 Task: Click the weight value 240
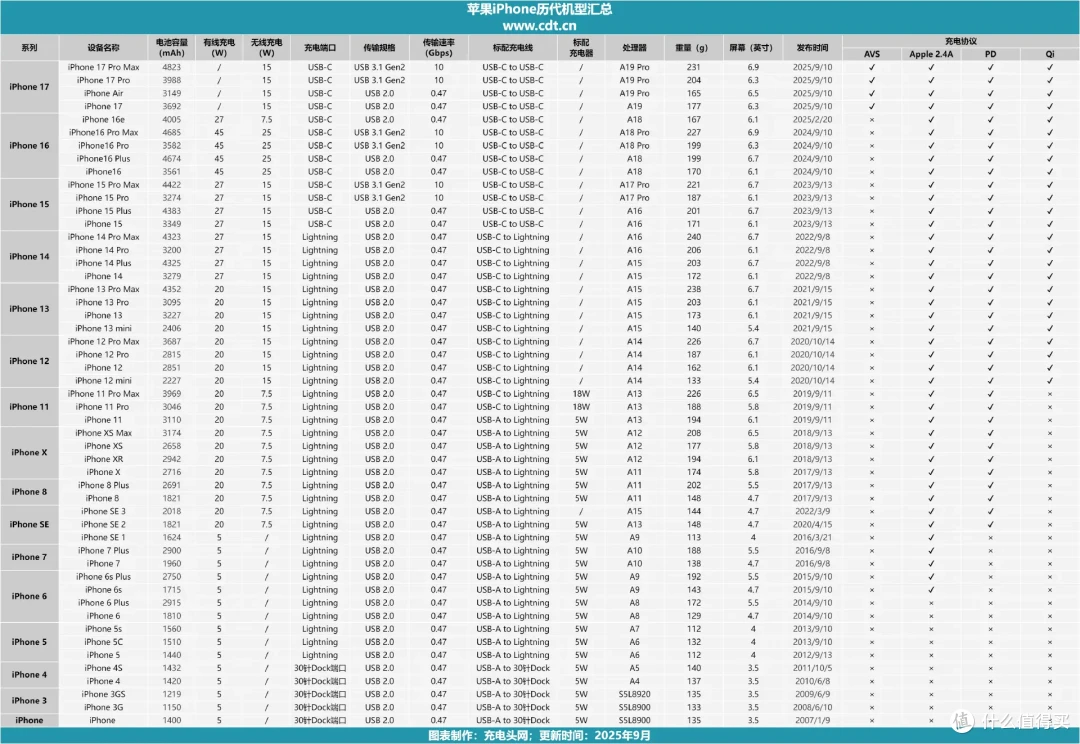[x=694, y=237]
